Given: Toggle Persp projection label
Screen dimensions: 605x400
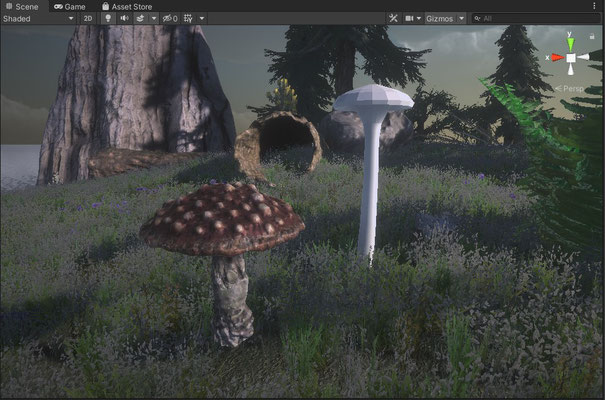Looking at the screenshot, I should tap(570, 89).
